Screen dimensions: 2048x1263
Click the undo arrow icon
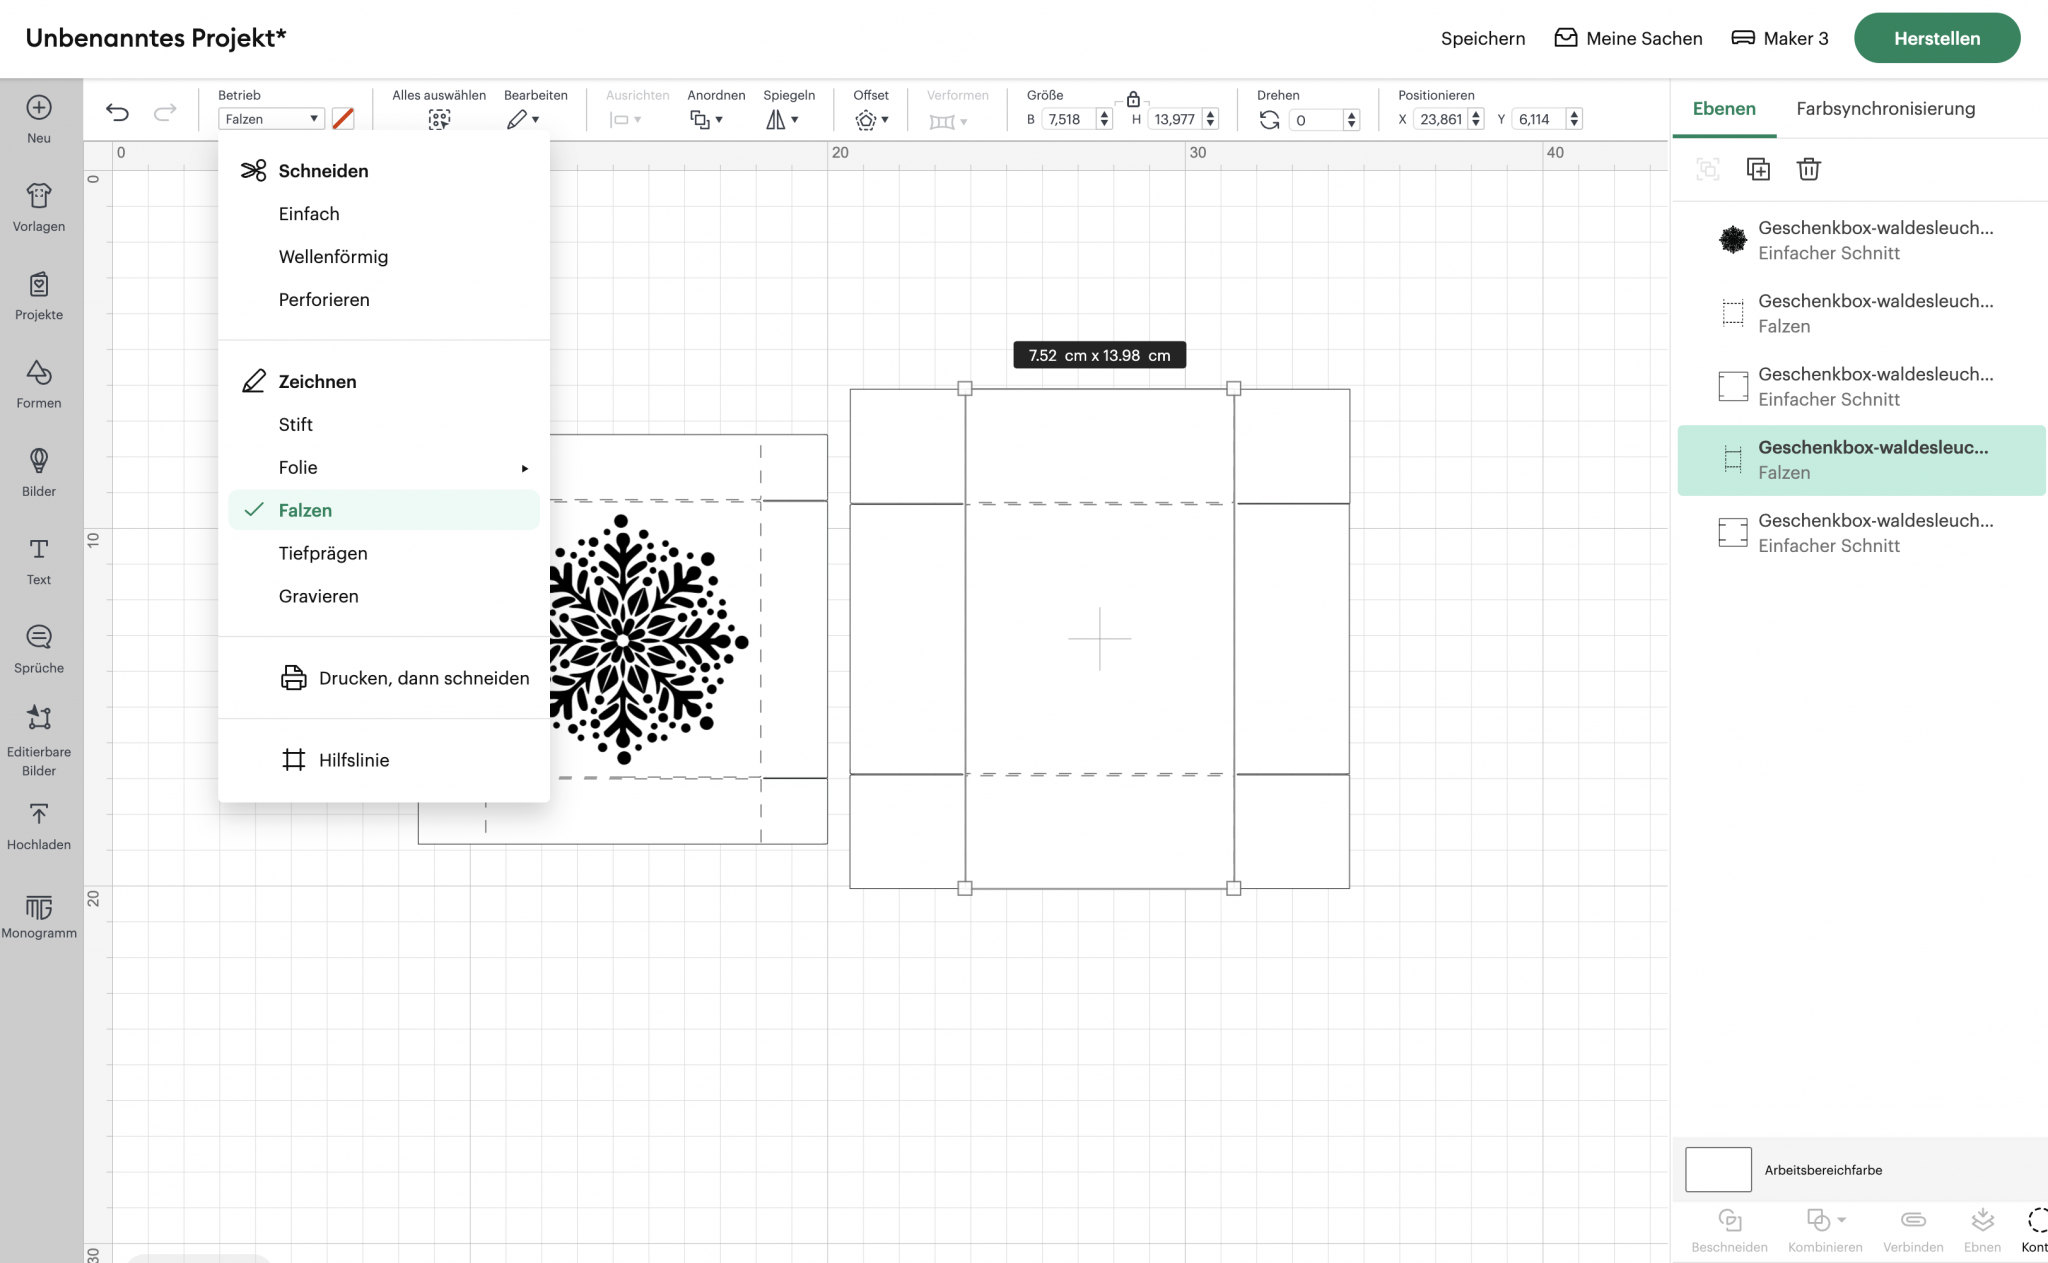[117, 112]
